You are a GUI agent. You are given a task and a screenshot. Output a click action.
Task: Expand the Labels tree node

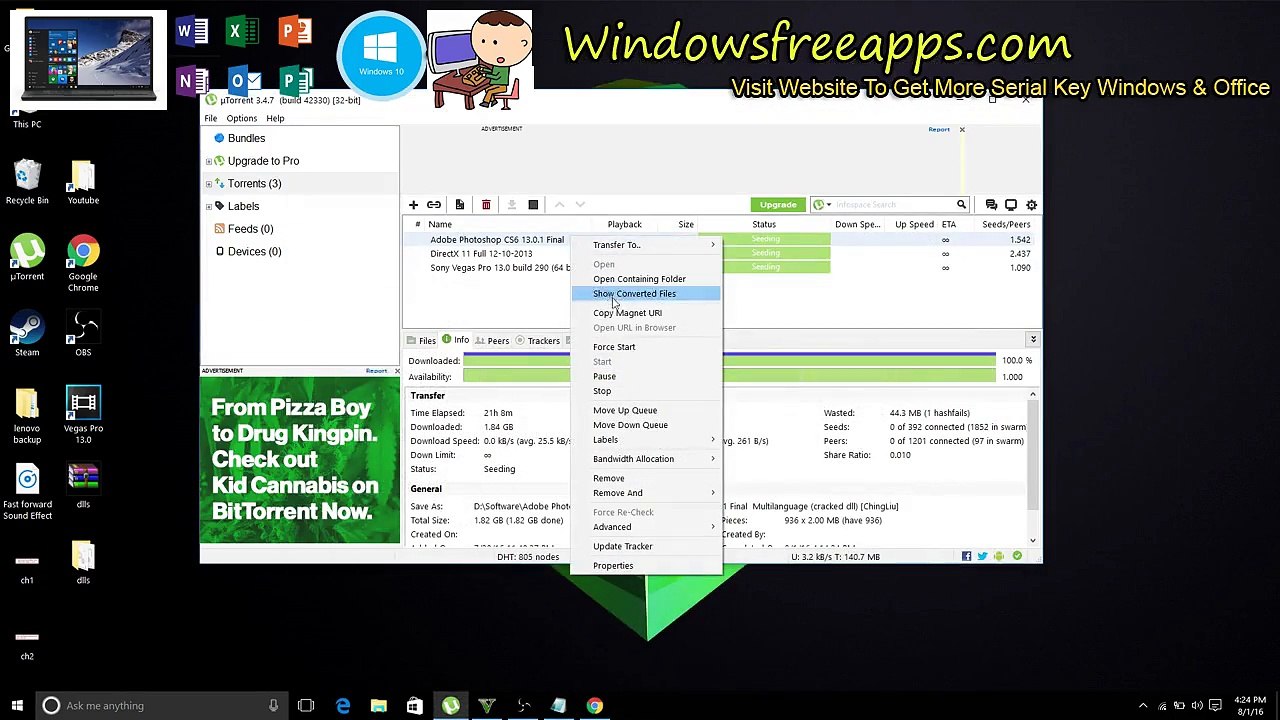click(x=209, y=206)
